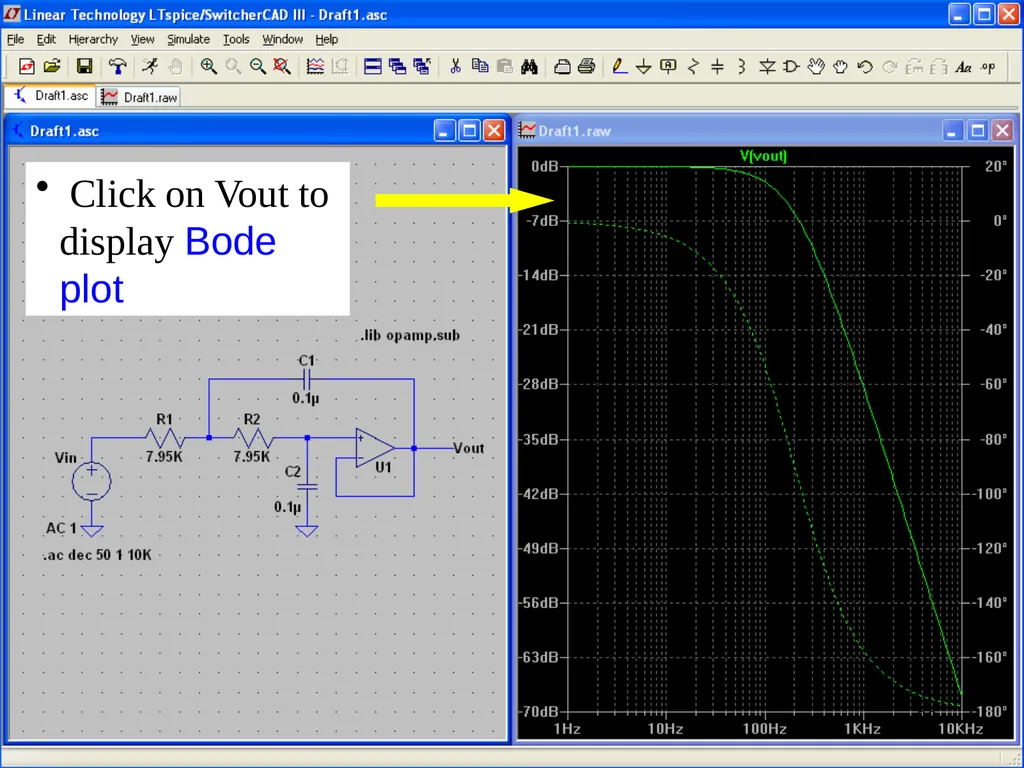Open Component browser via gate icon
Image resolution: width=1024 pixels, height=768 pixels.
(x=792, y=66)
